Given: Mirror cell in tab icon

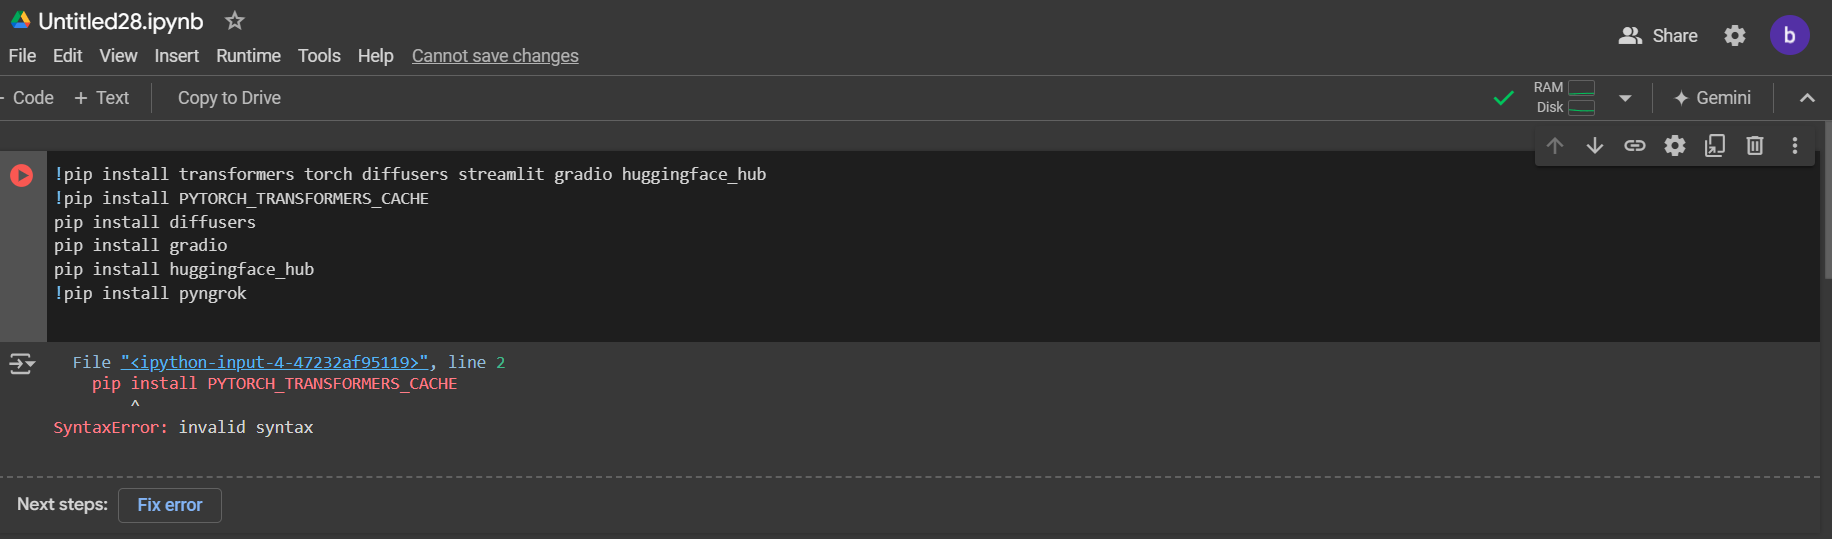Looking at the screenshot, I should coord(1715,146).
